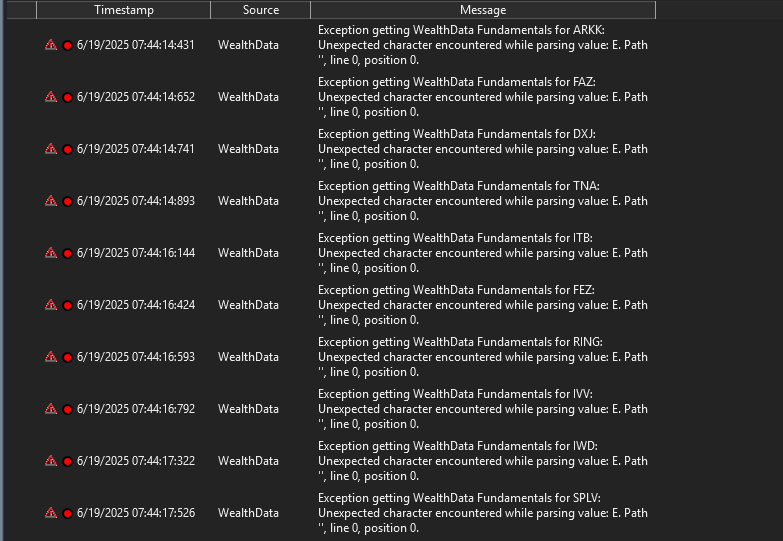Viewport: 783px width, 541px height.
Task: Select the ARKK fundamentals exception message
Action: 482,45
